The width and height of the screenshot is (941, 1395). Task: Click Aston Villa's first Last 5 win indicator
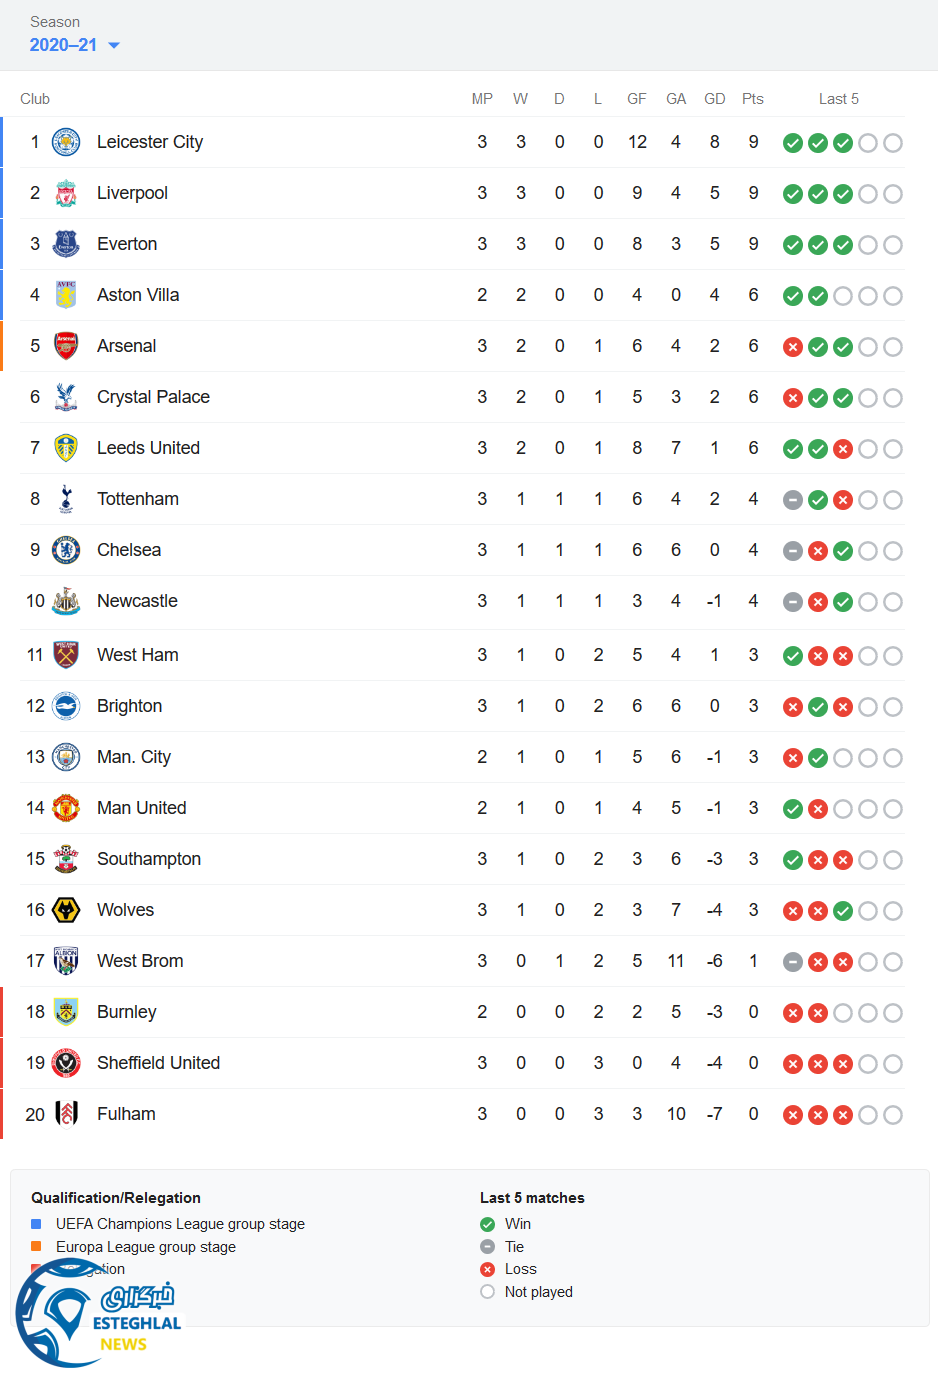tap(793, 296)
